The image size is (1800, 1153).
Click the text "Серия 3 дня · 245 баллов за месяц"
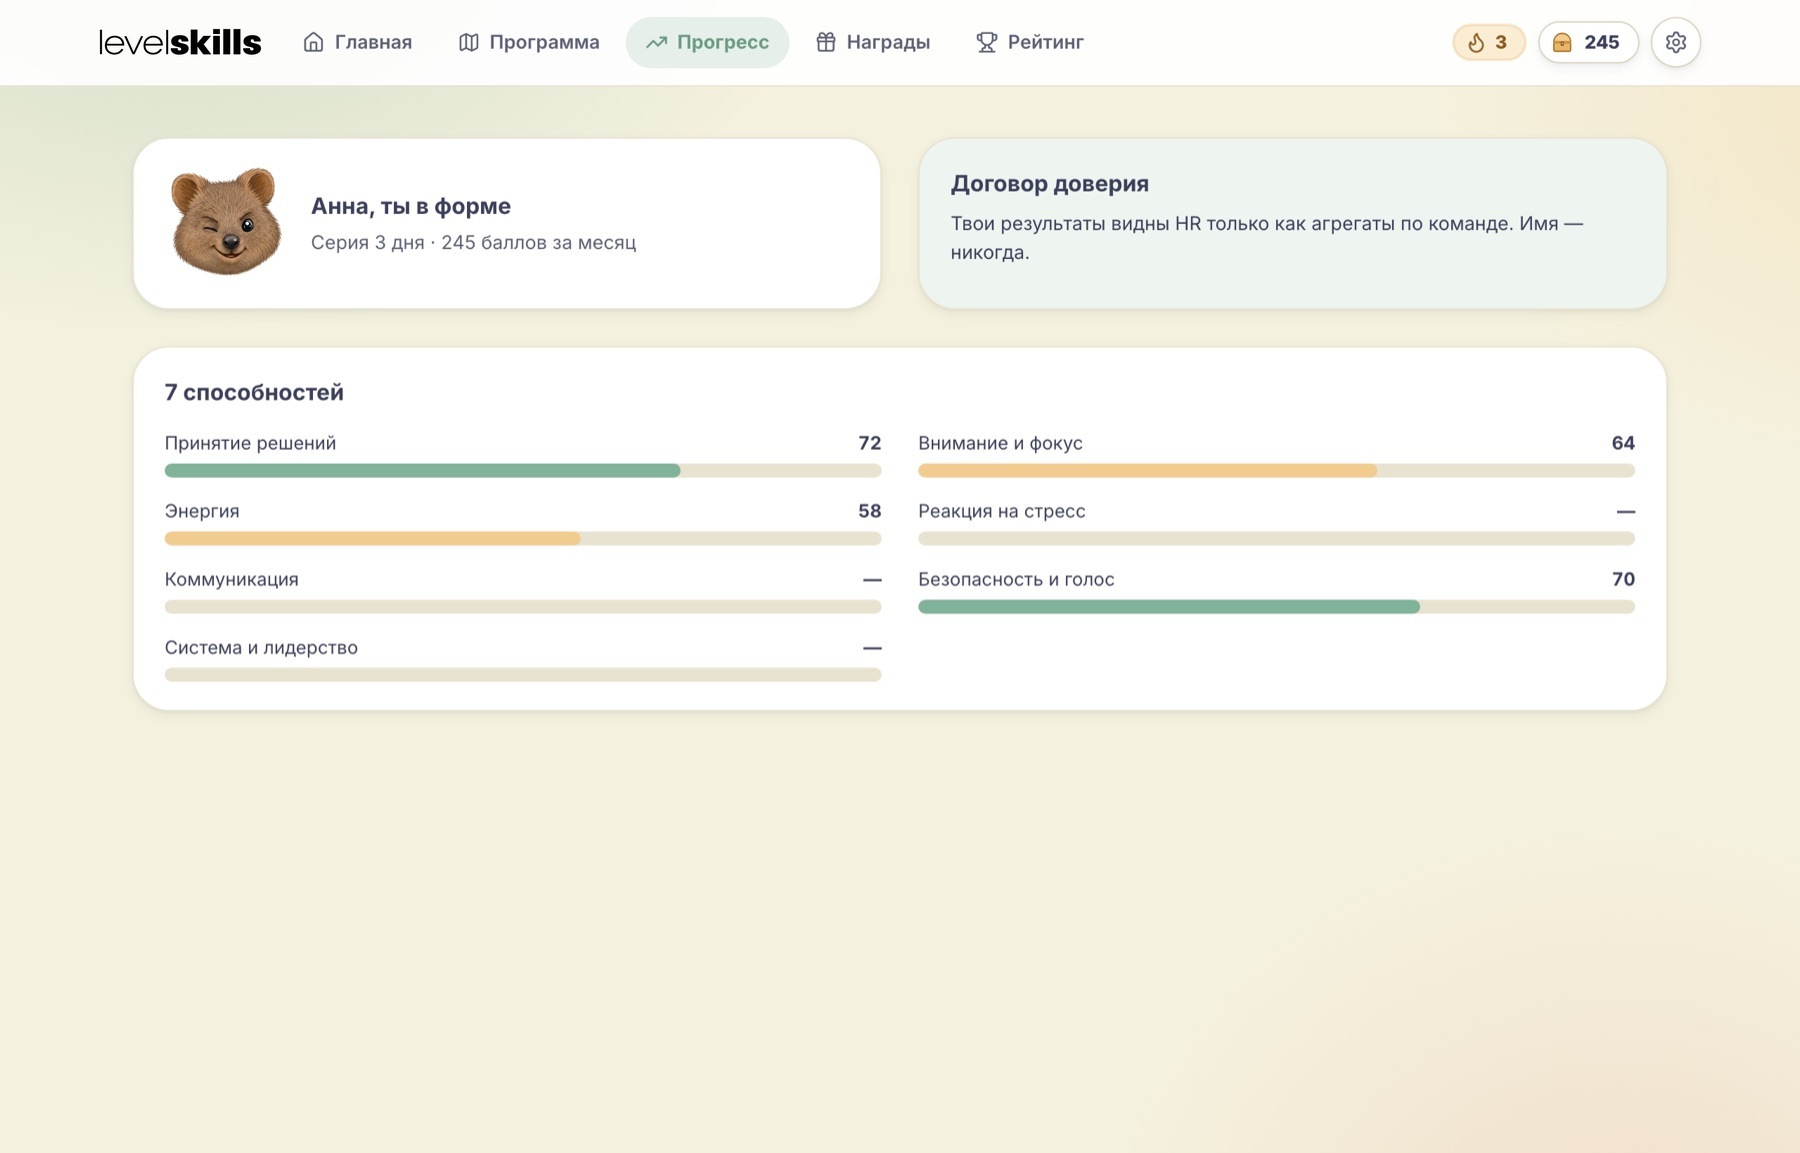[x=473, y=242]
